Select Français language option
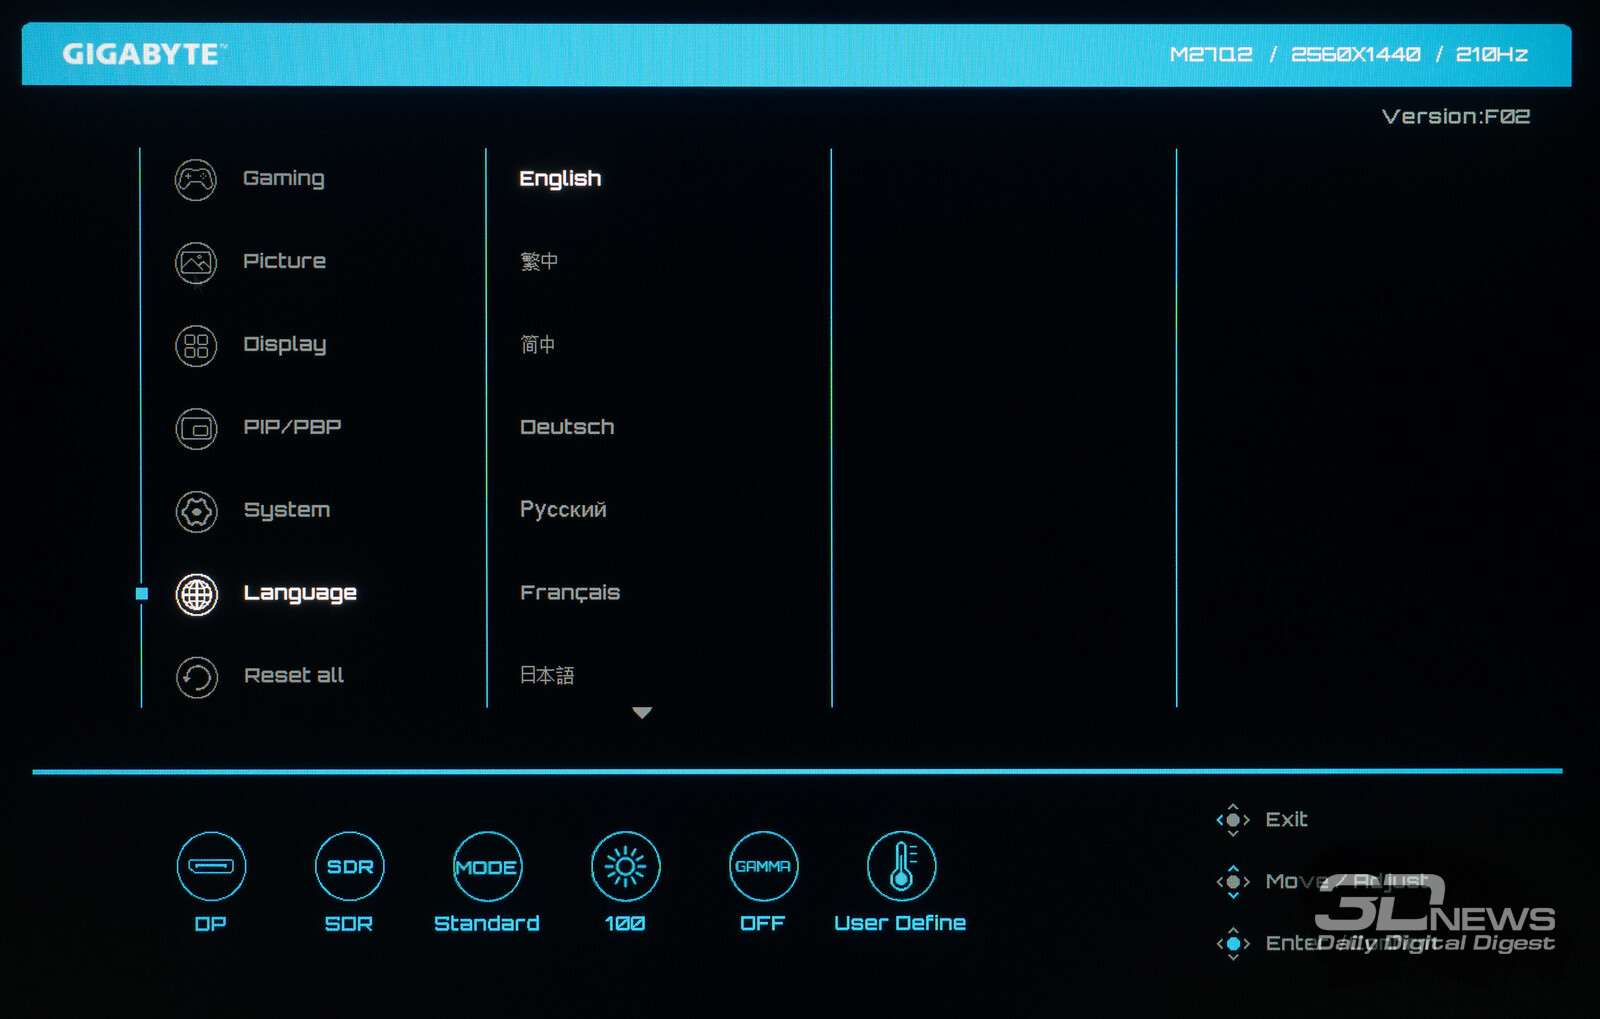Screen dimensions: 1600x1019 pyautogui.click(x=570, y=593)
